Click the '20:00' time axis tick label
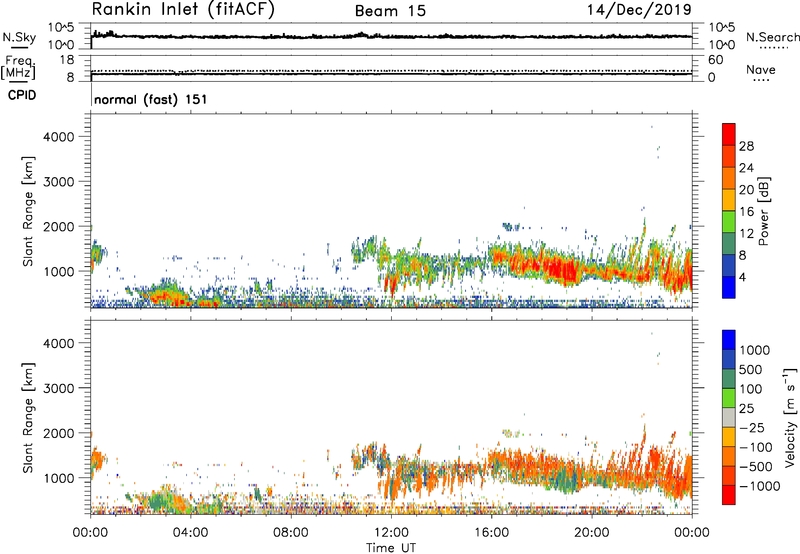The width and height of the screenshot is (800, 554). [592, 533]
